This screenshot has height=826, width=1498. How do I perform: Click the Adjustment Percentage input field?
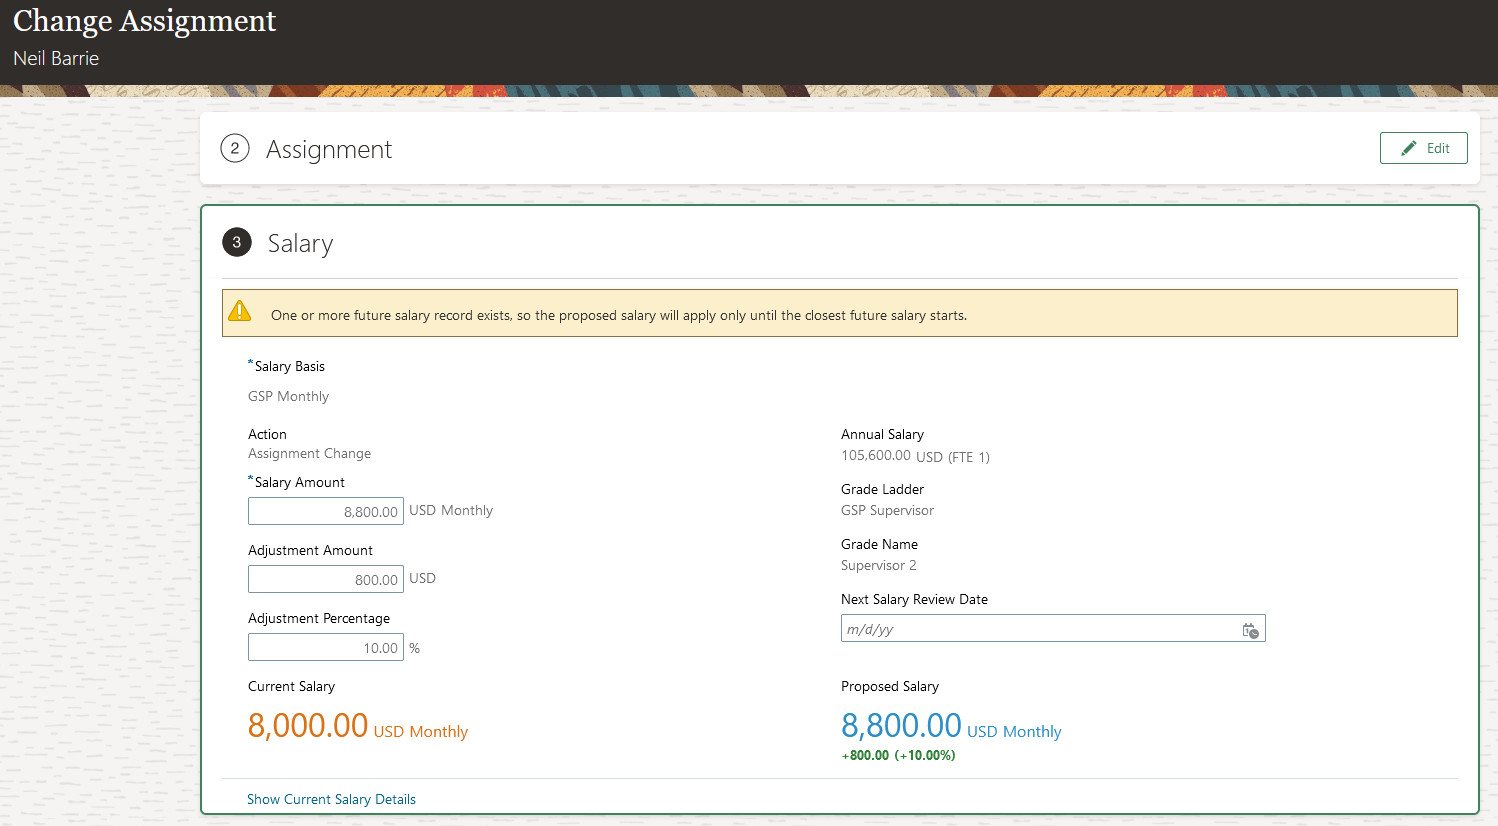pyautogui.click(x=326, y=647)
